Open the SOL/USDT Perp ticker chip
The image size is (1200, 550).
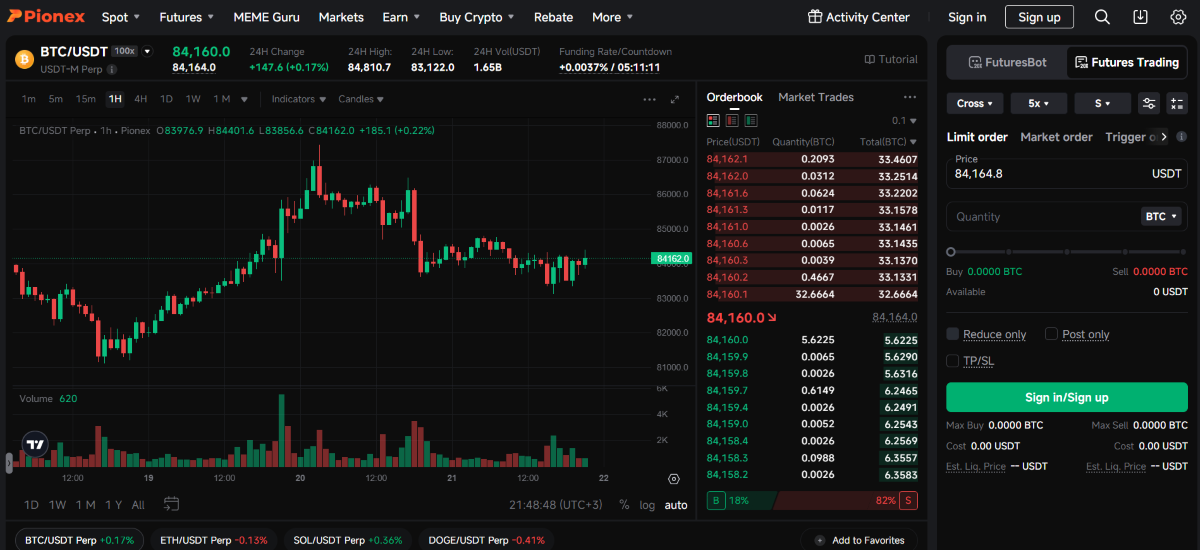348,540
